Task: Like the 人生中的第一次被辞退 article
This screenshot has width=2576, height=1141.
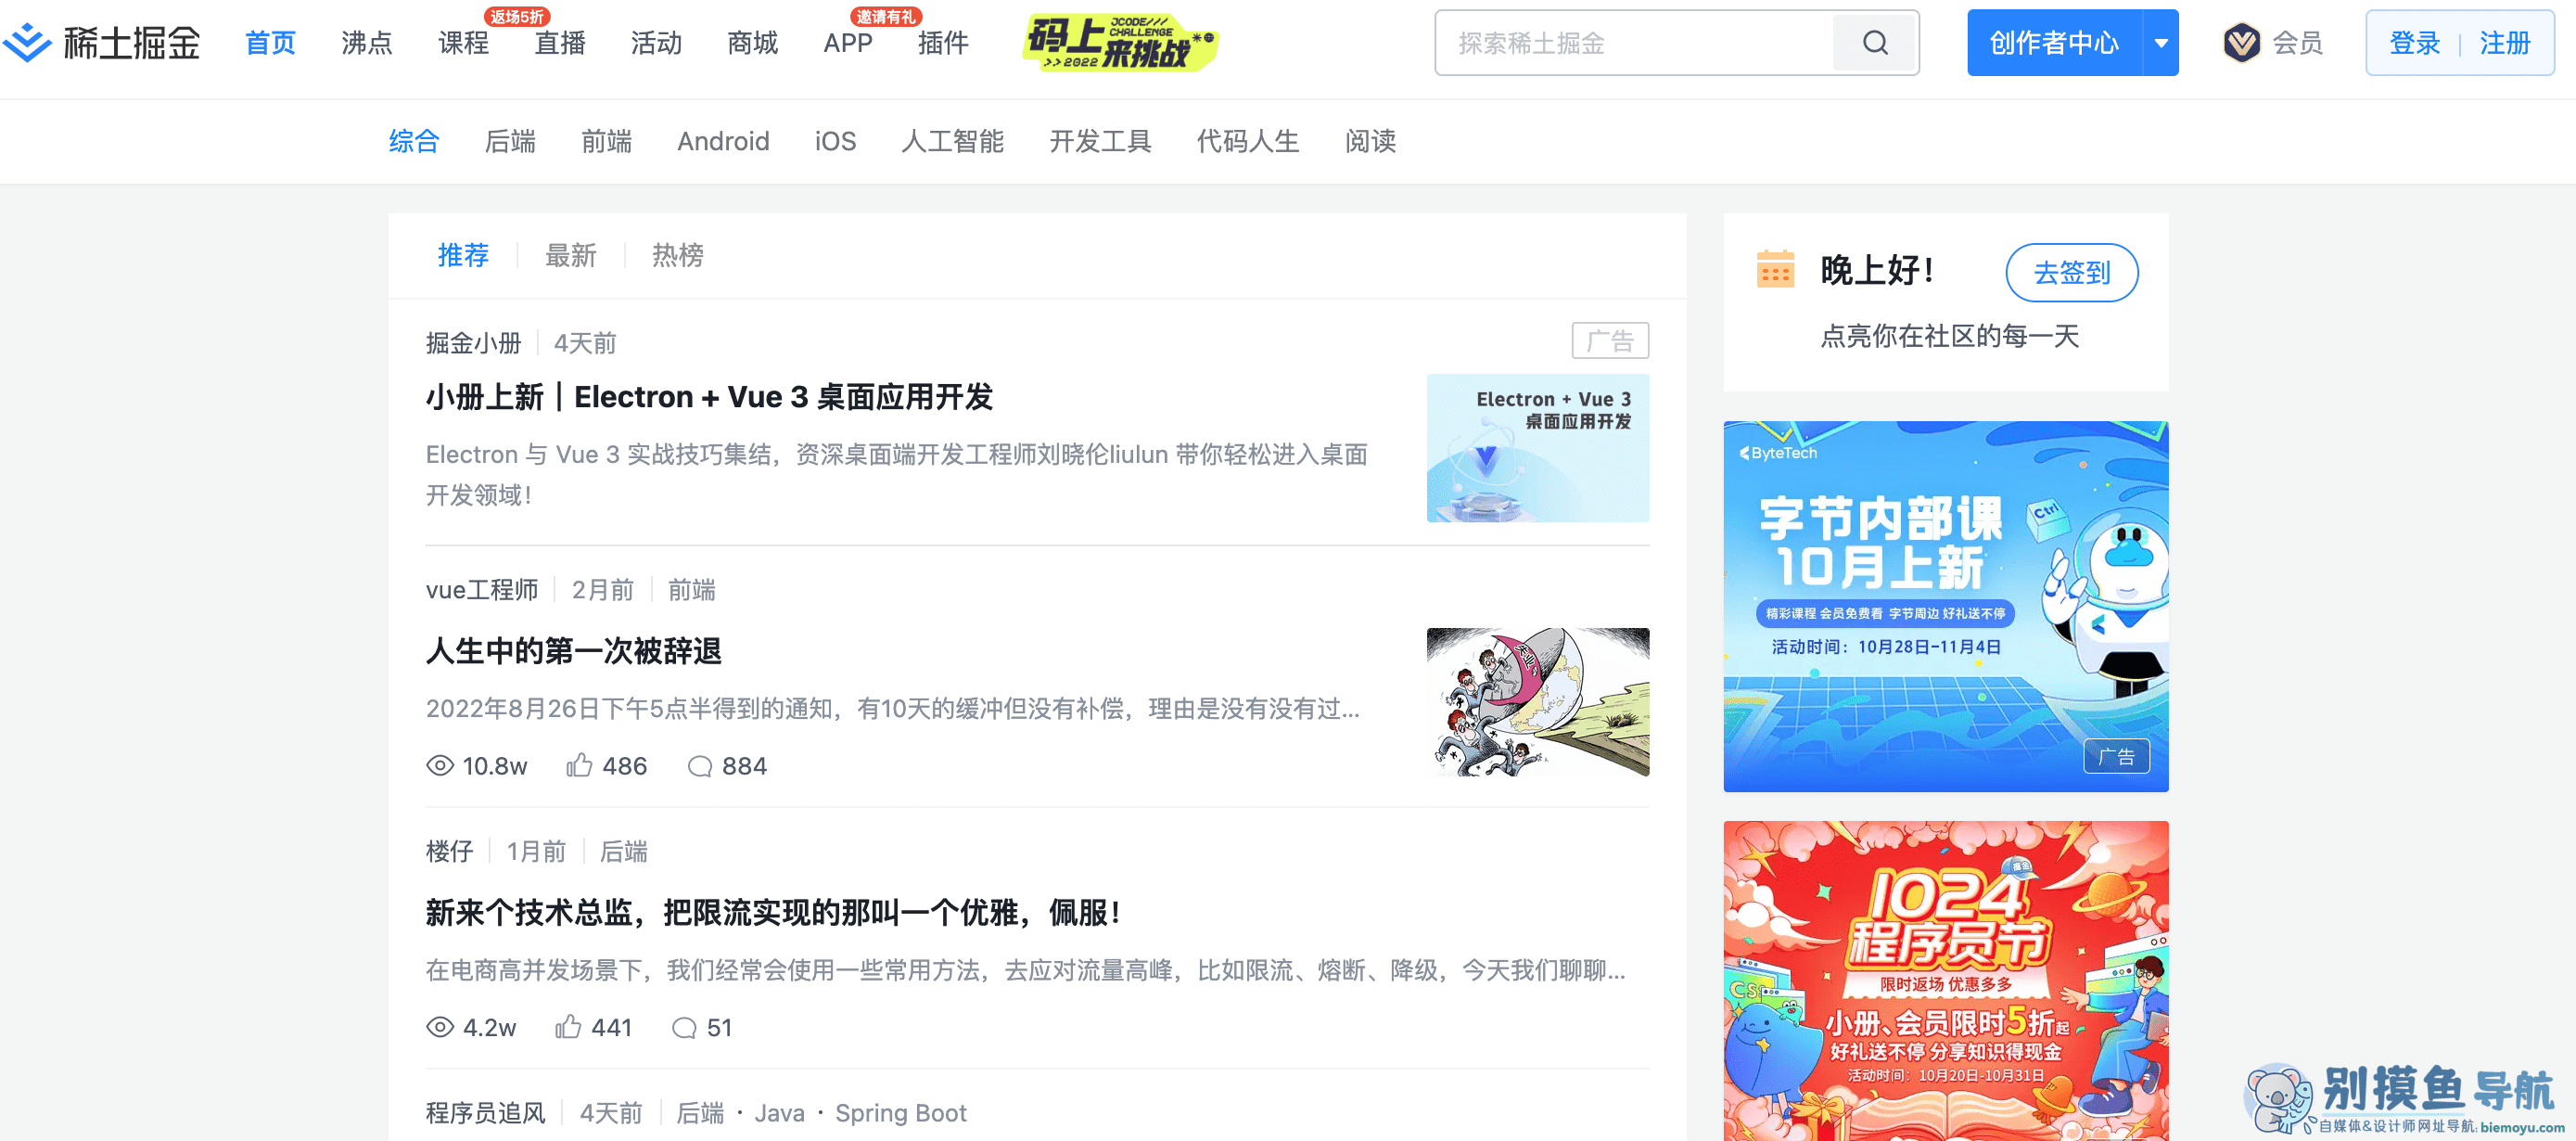Action: 579,766
